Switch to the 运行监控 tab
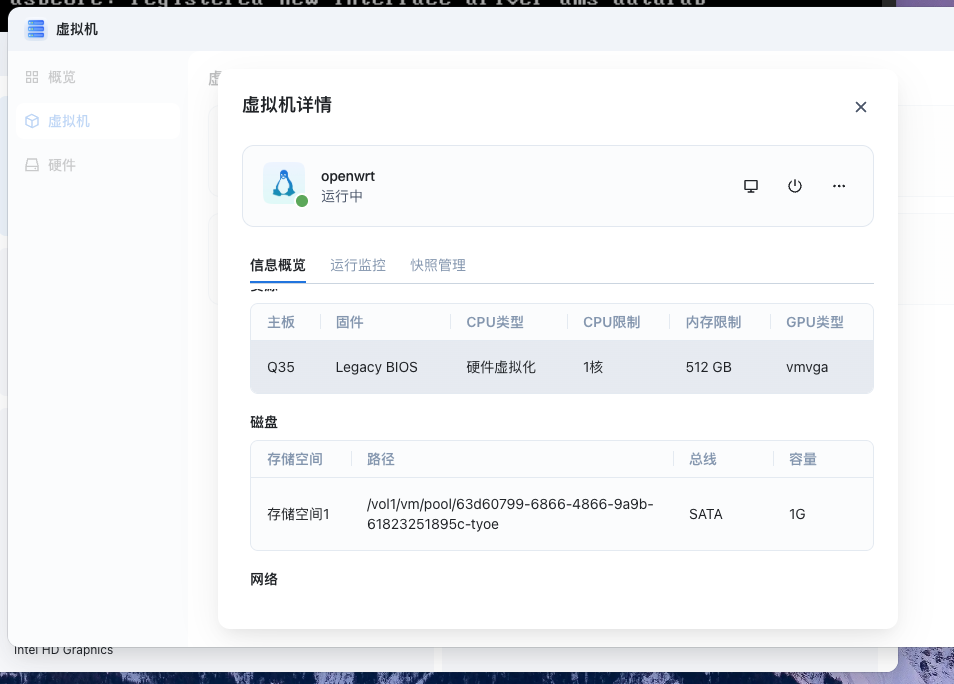The height and width of the screenshot is (684, 954). [358, 265]
